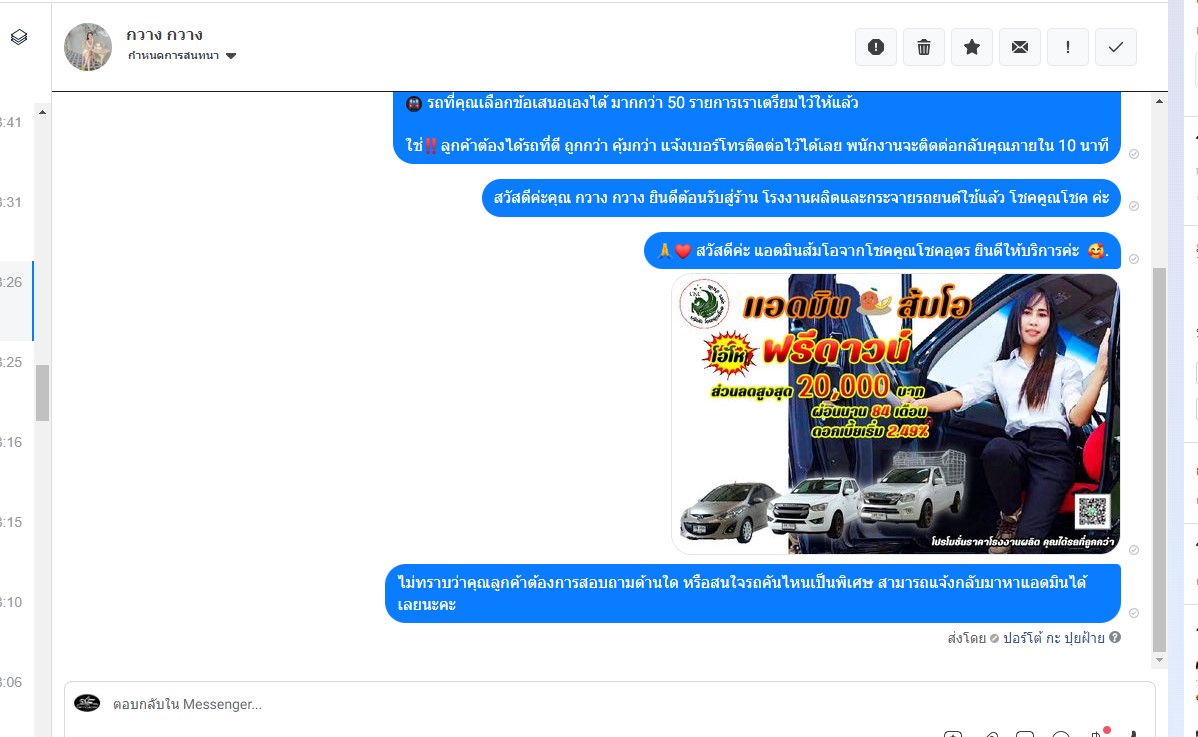1198x737 pixels.
Task: Click the conversation list scrollbar thumb
Action: point(43,393)
